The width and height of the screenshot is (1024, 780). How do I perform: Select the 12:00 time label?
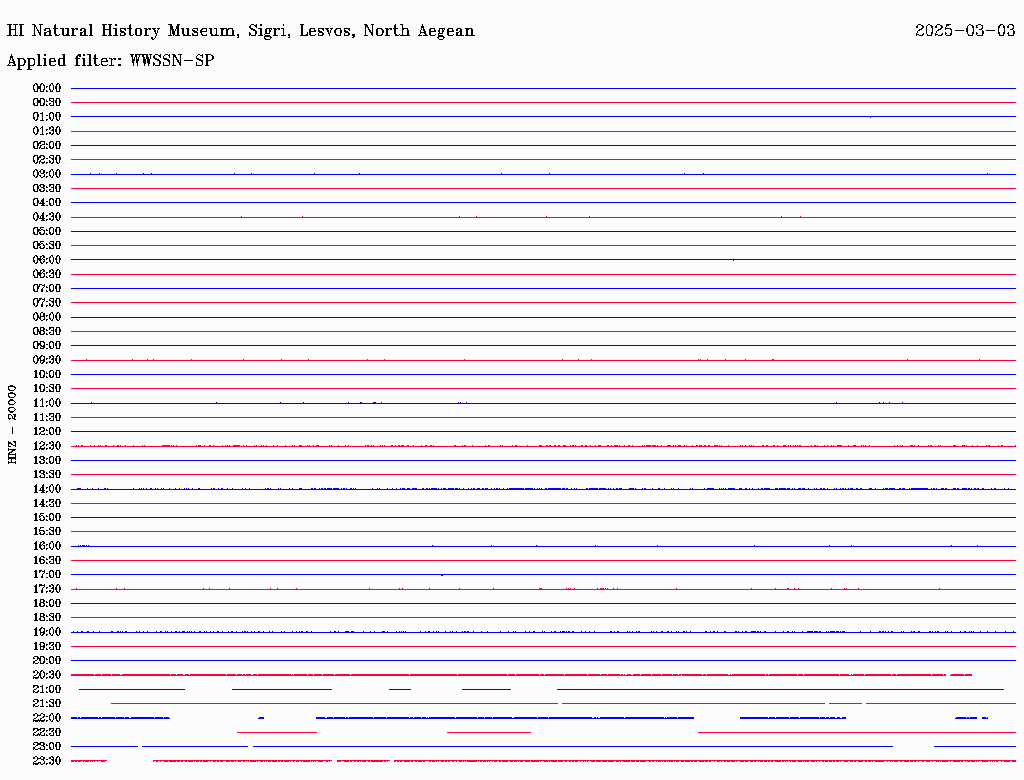47,432
